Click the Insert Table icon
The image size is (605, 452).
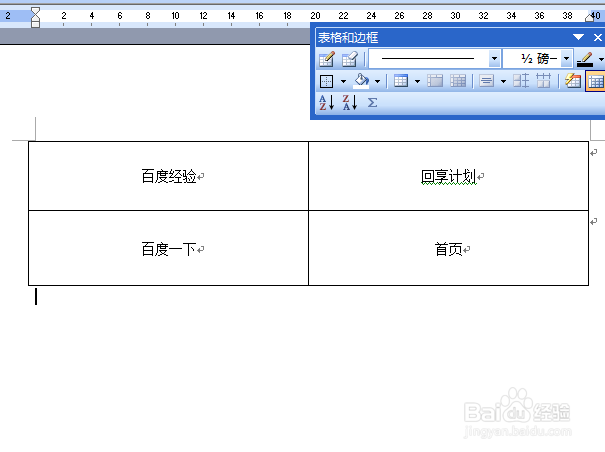pos(401,81)
